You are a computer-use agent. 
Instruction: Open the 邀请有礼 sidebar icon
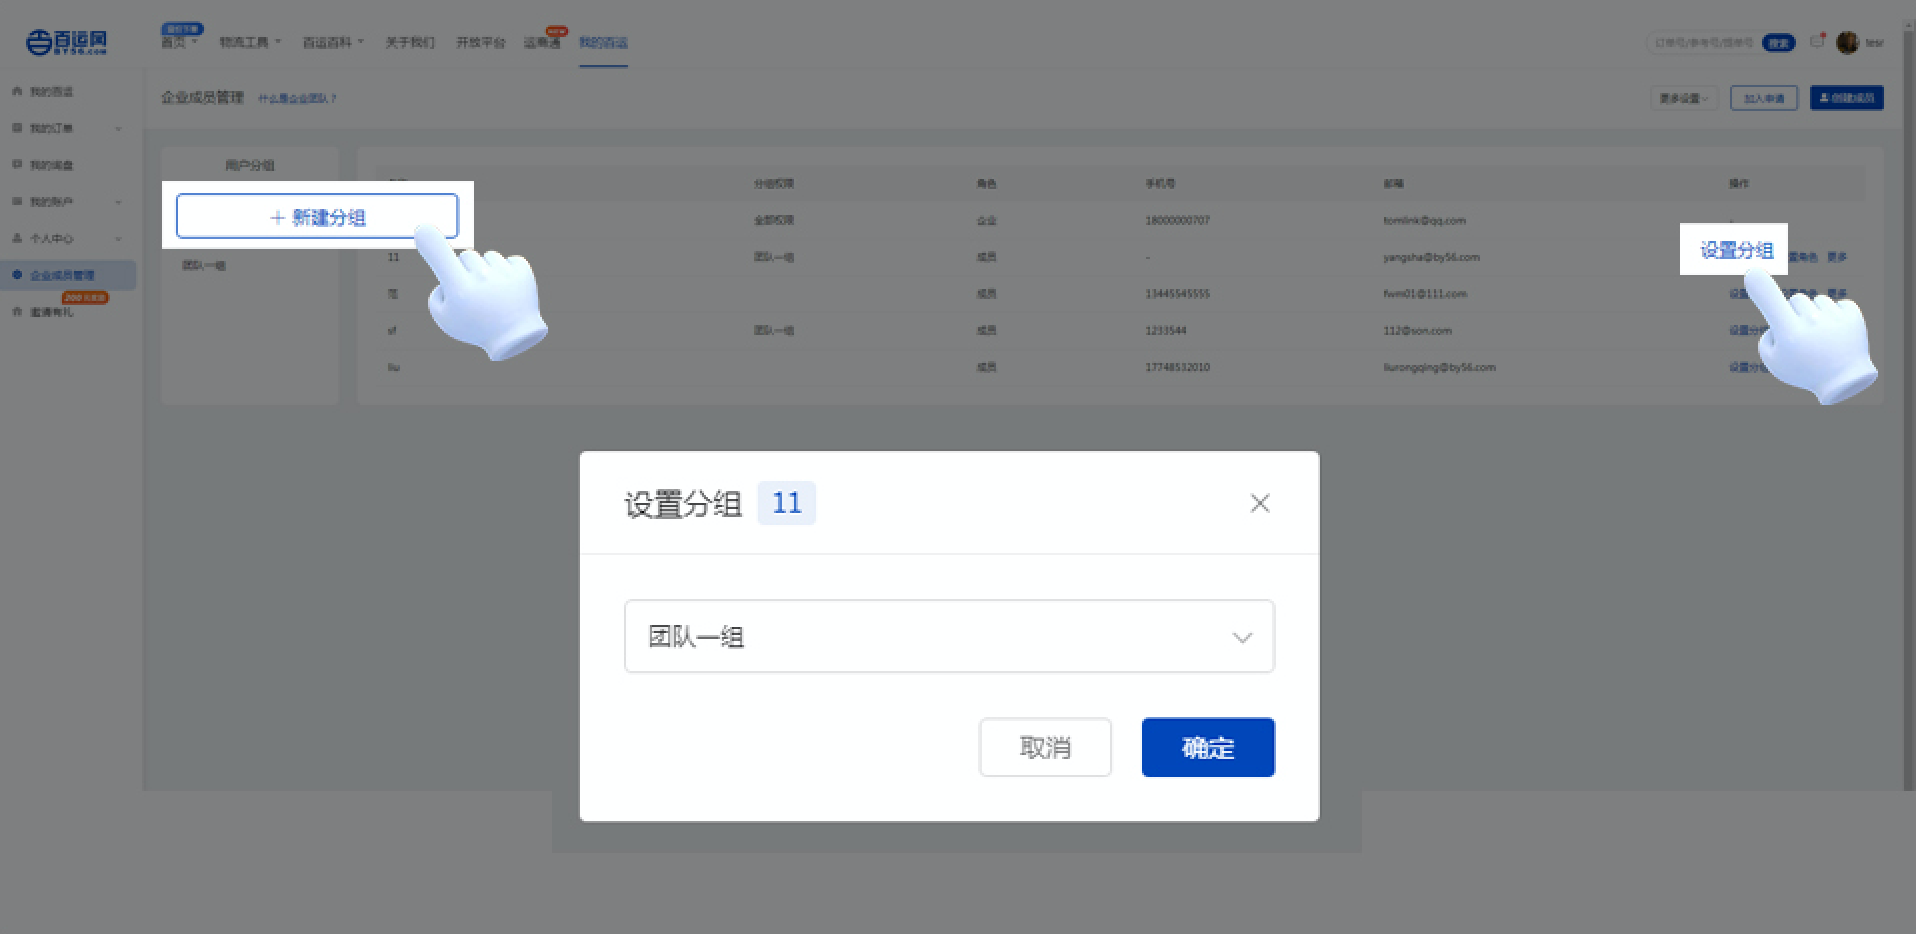pos(17,311)
